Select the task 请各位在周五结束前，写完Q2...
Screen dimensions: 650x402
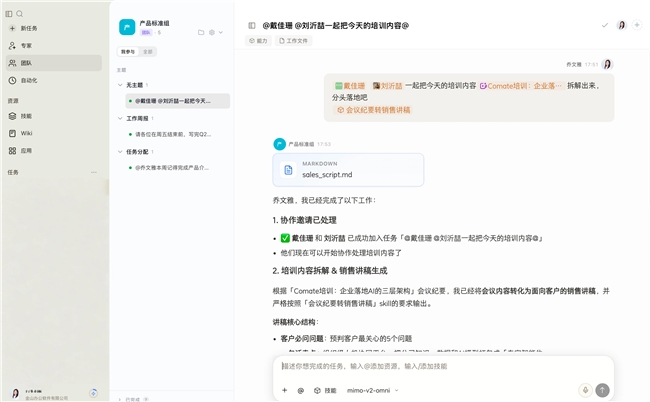pyautogui.click(x=177, y=134)
